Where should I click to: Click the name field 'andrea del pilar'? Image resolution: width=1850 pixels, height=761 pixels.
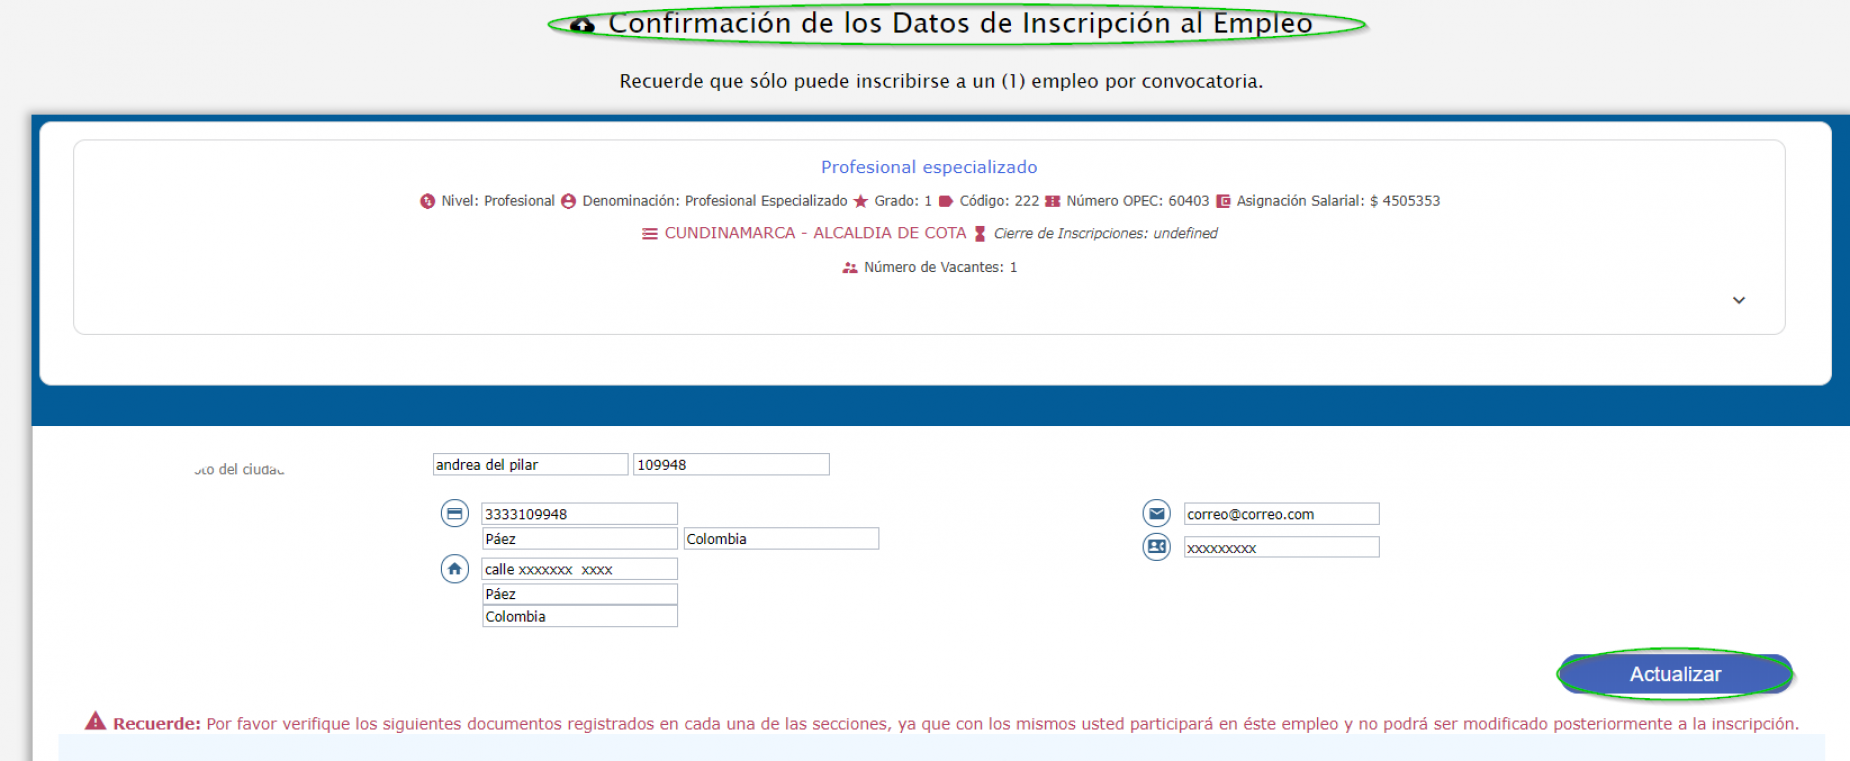click(x=530, y=465)
